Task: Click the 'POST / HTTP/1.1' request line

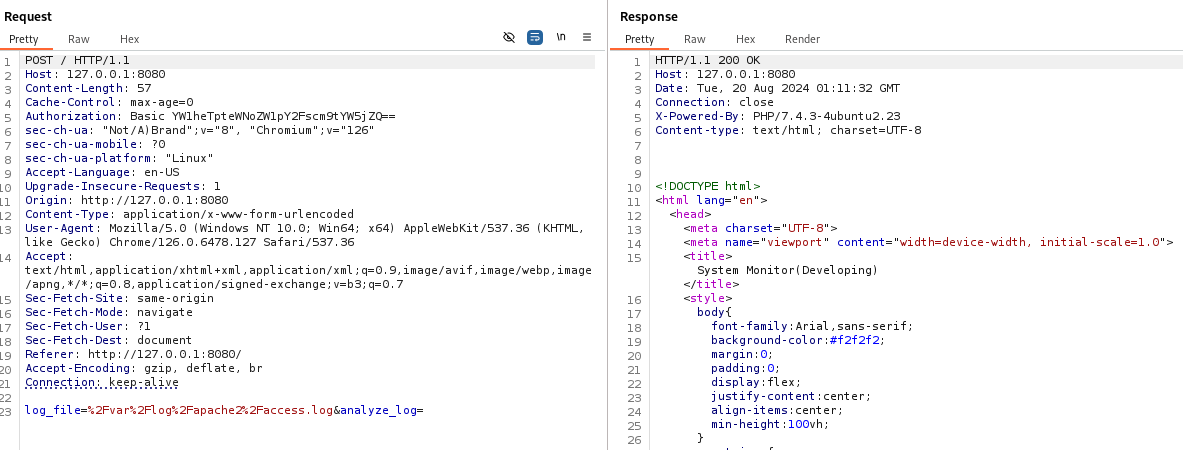Action: pos(78,60)
